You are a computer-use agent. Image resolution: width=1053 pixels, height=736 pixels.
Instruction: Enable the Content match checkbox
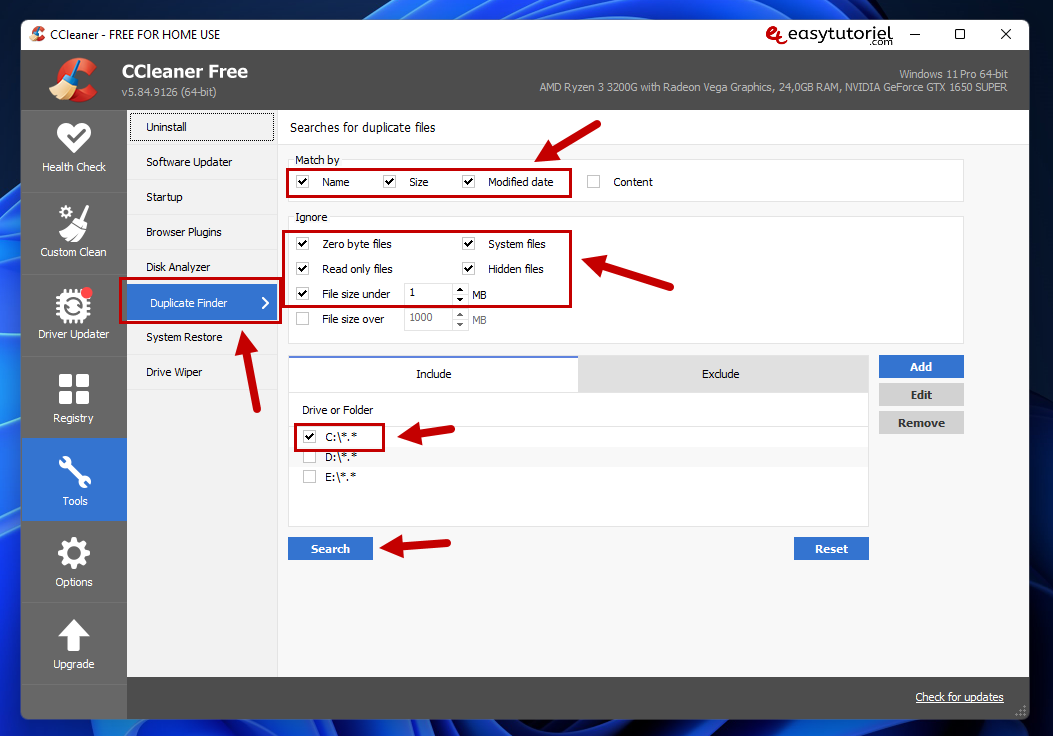(x=594, y=182)
